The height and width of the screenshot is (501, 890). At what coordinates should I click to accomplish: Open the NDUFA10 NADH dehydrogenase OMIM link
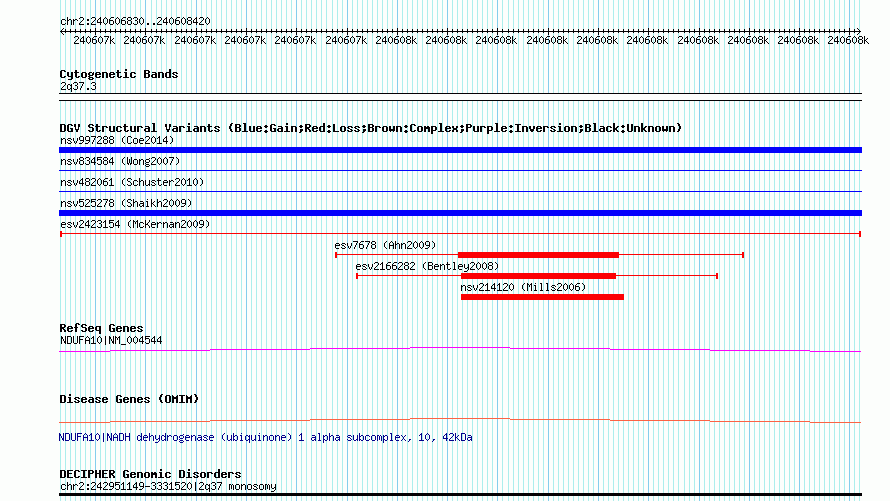tap(265, 437)
